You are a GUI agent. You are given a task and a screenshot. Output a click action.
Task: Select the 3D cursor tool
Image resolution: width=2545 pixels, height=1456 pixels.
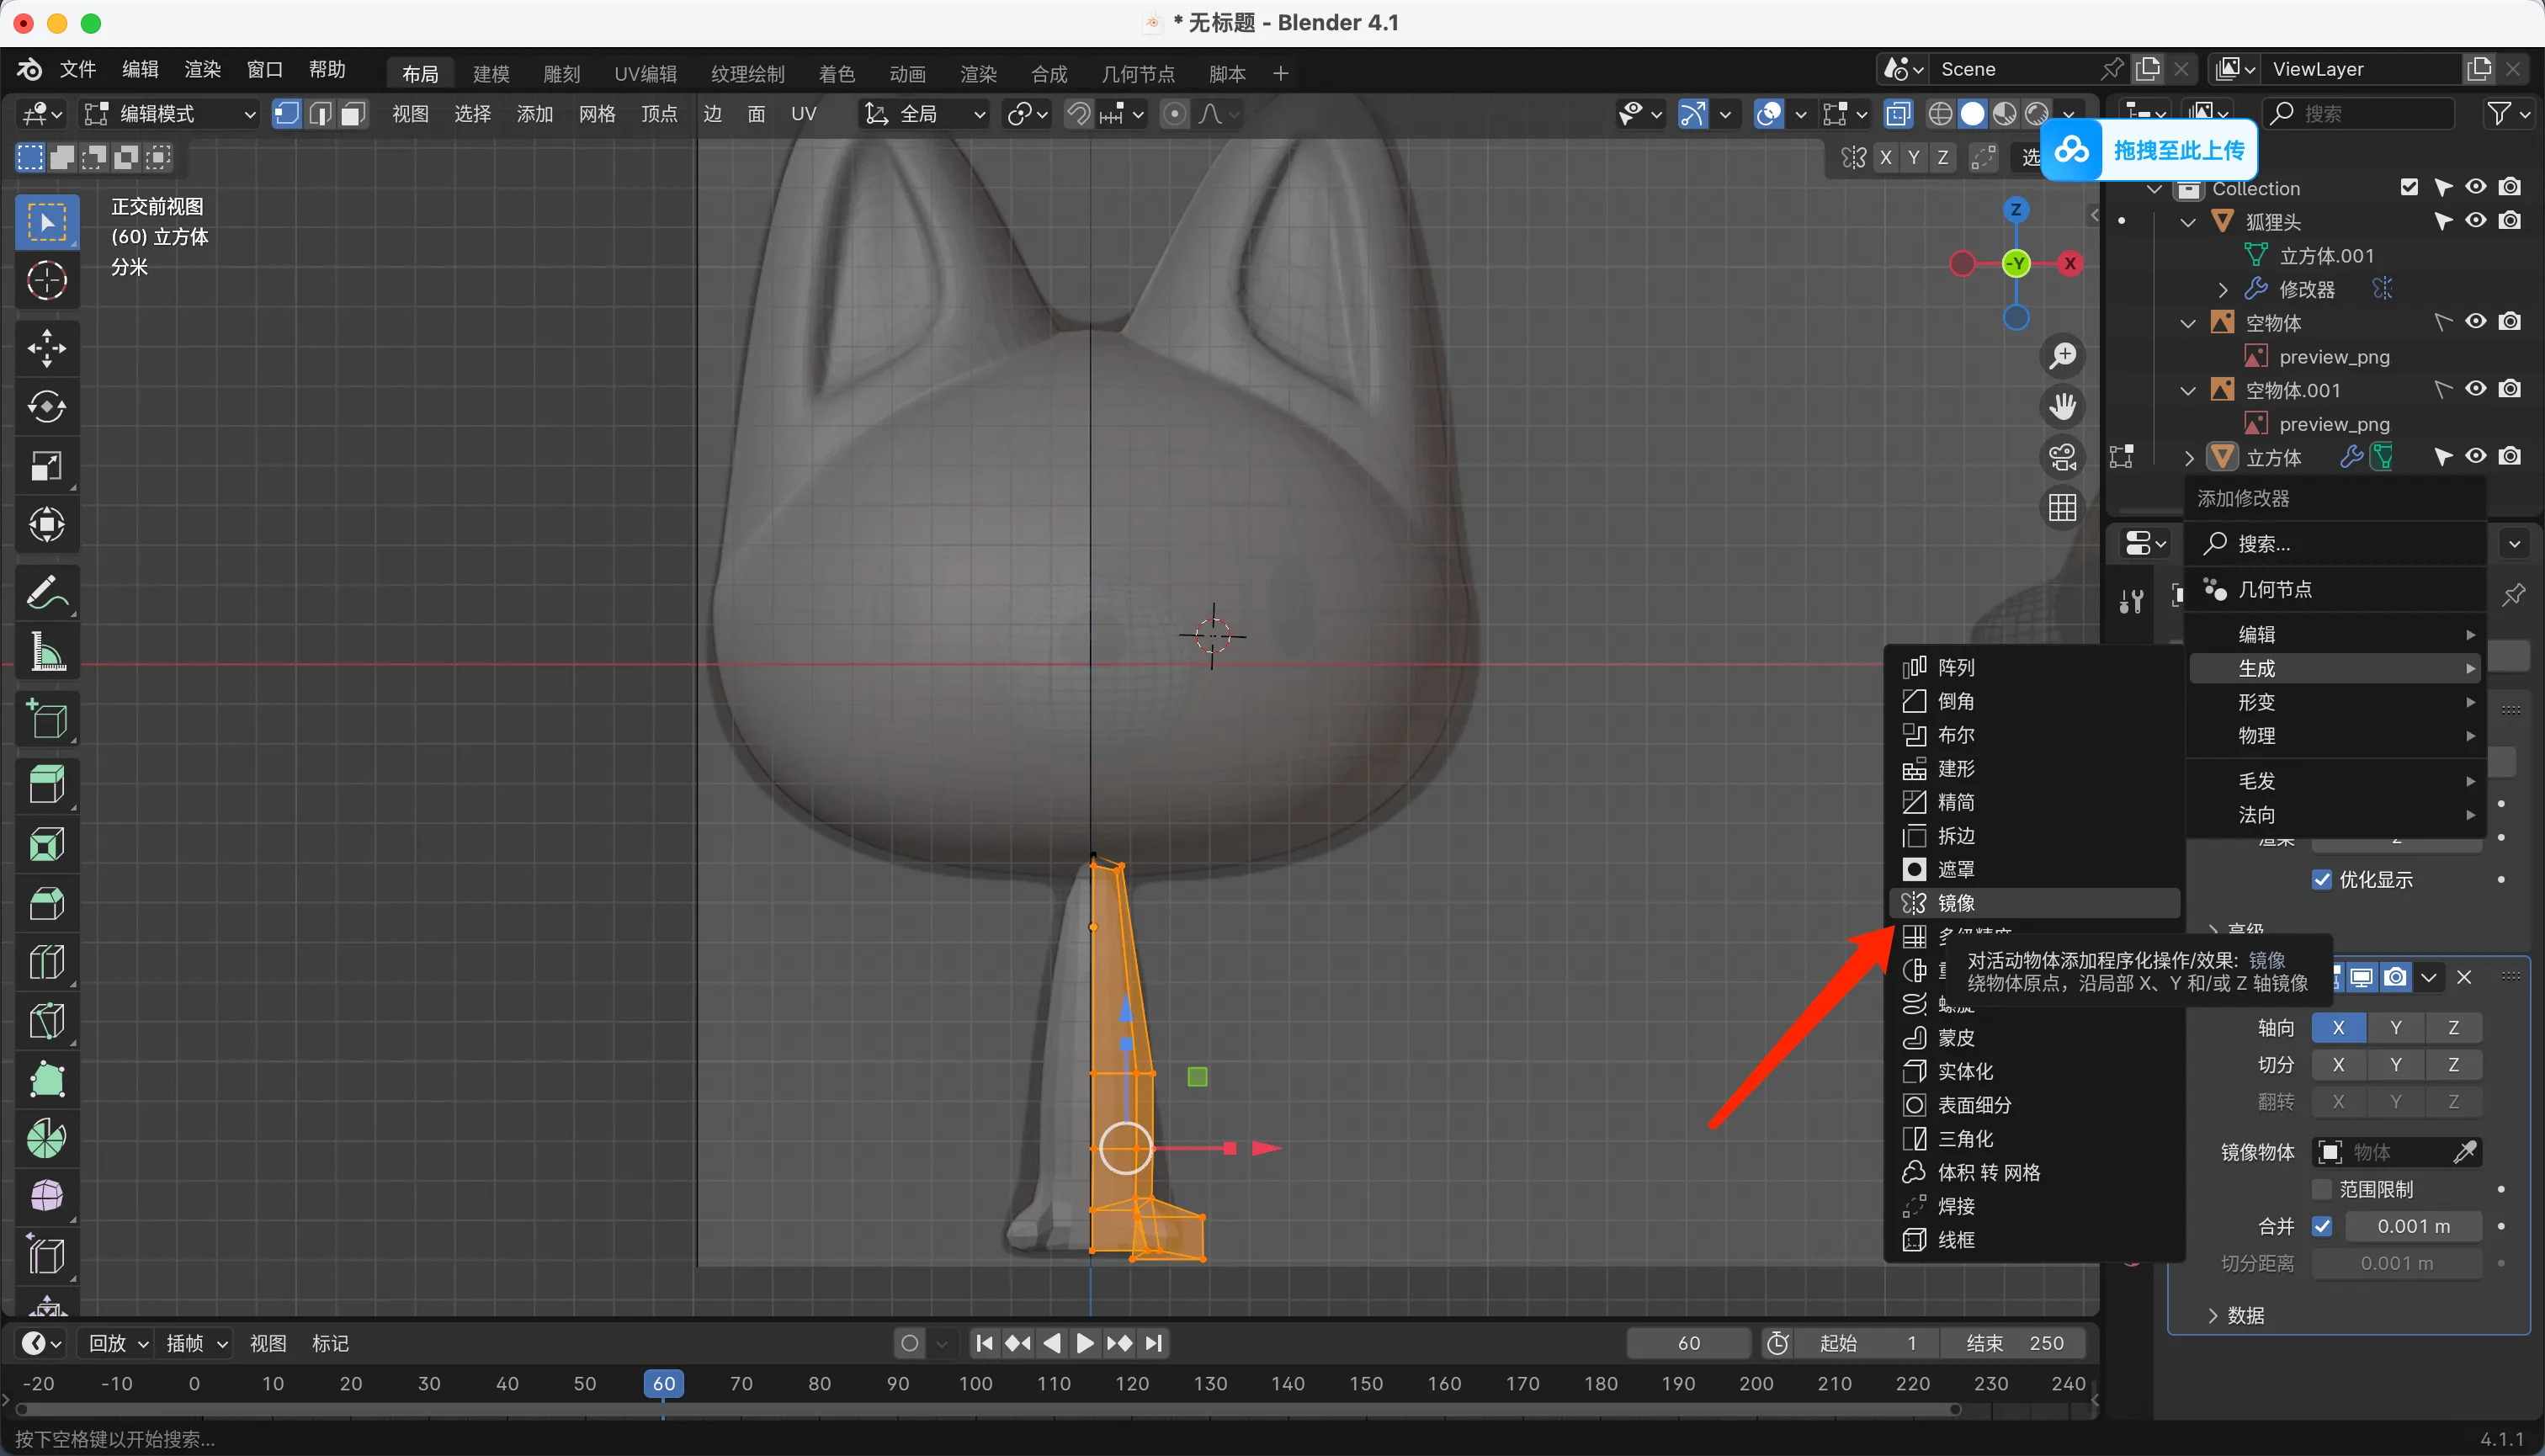46,281
